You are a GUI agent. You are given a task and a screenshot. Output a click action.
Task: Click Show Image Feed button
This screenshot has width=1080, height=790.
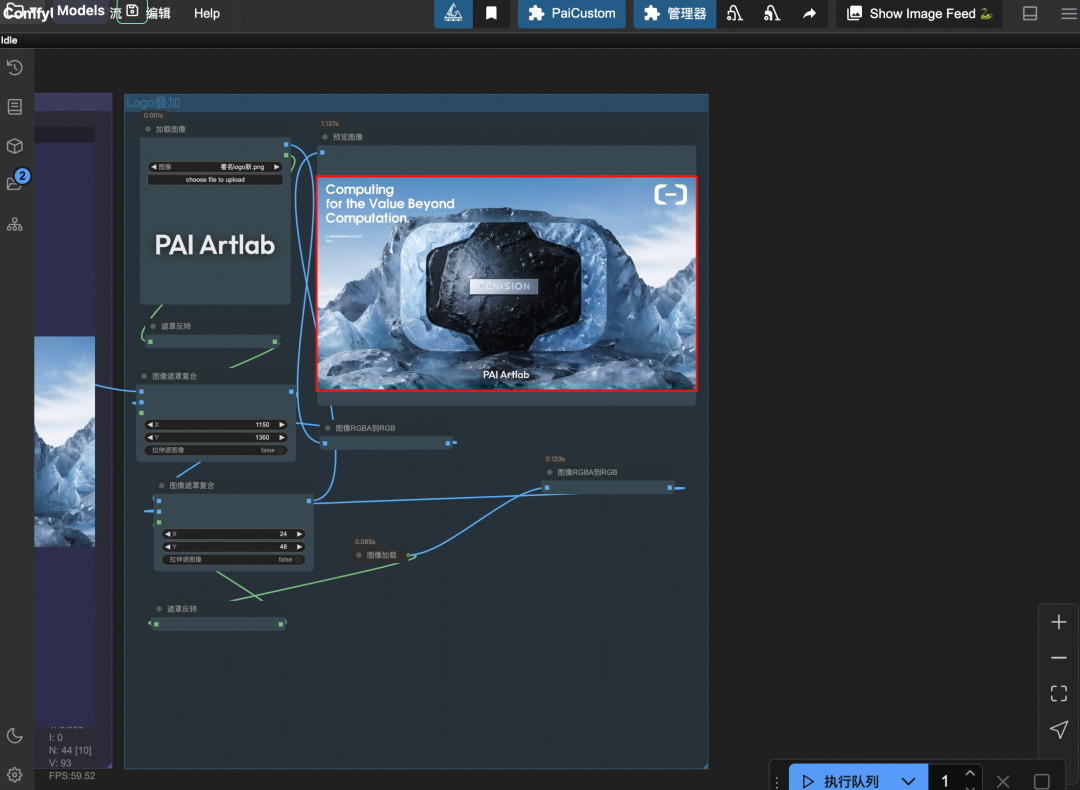tap(920, 13)
